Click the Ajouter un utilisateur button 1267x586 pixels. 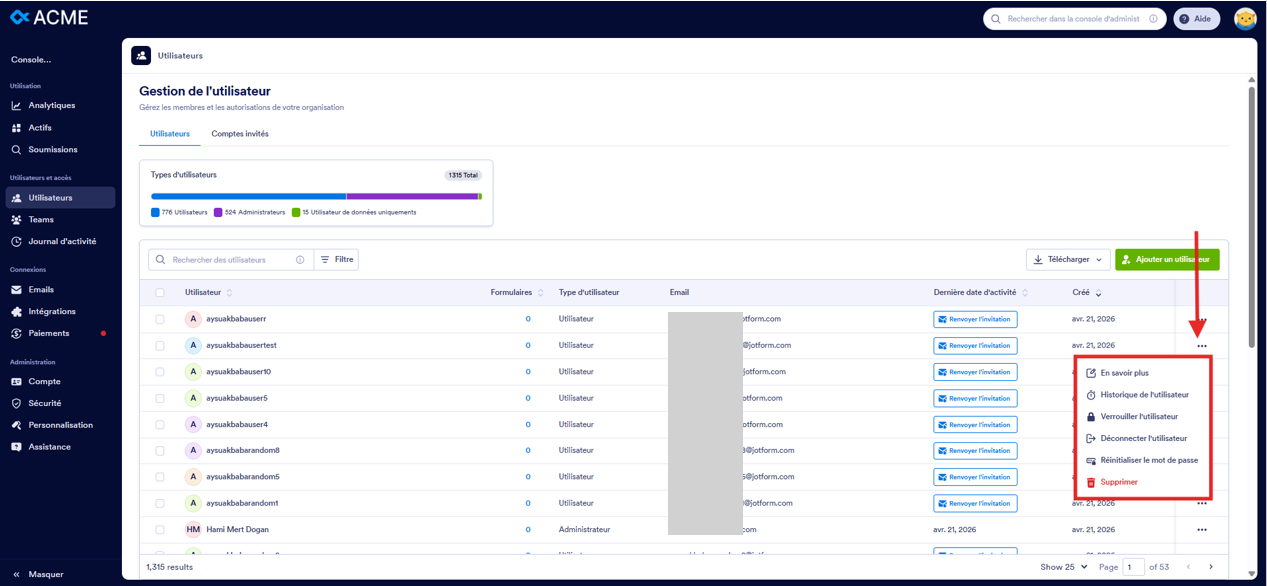1167,259
